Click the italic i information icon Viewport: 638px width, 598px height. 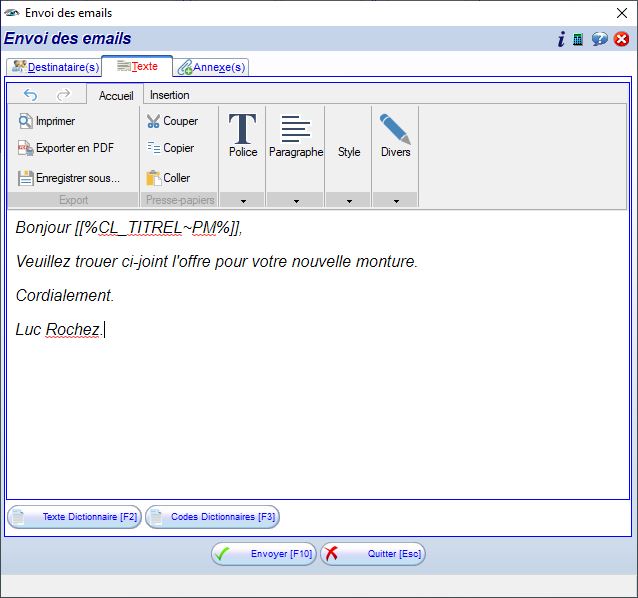(561, 39)
